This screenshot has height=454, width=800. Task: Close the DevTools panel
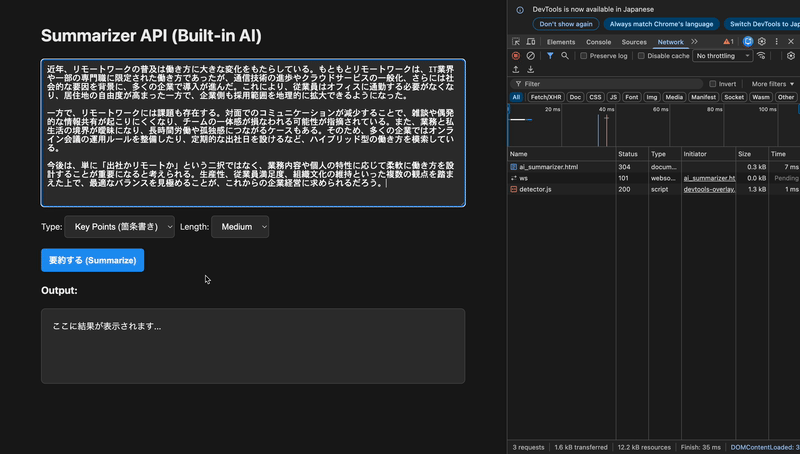(791, 42)
